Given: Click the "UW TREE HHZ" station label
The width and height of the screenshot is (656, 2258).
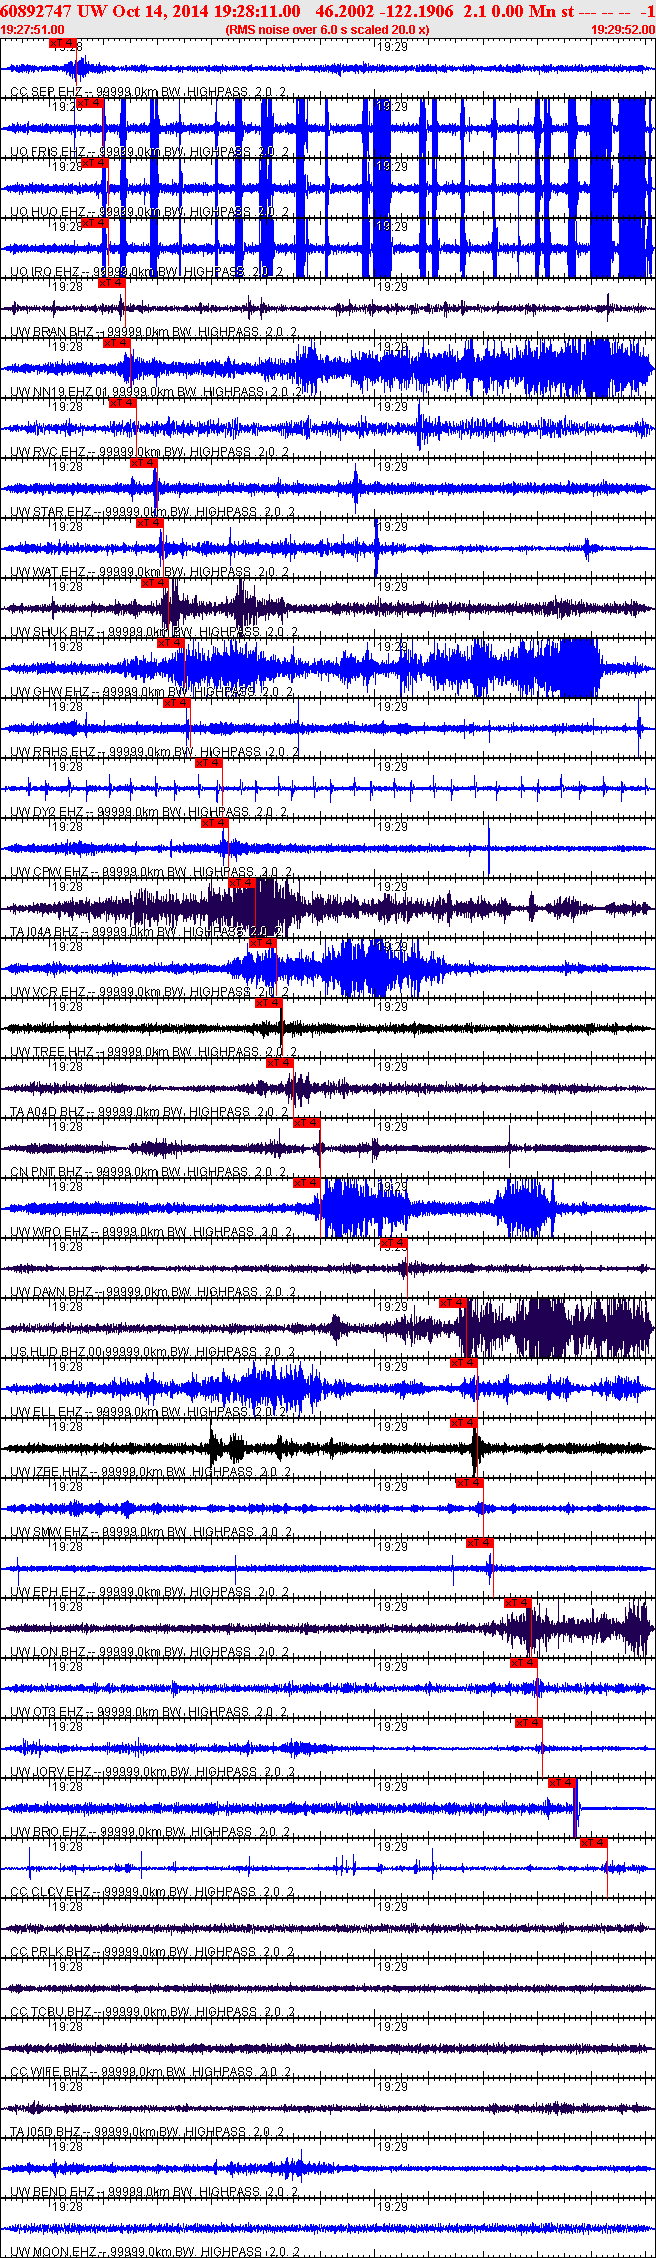Looking at the screenshot, I should click(52, 1052).
